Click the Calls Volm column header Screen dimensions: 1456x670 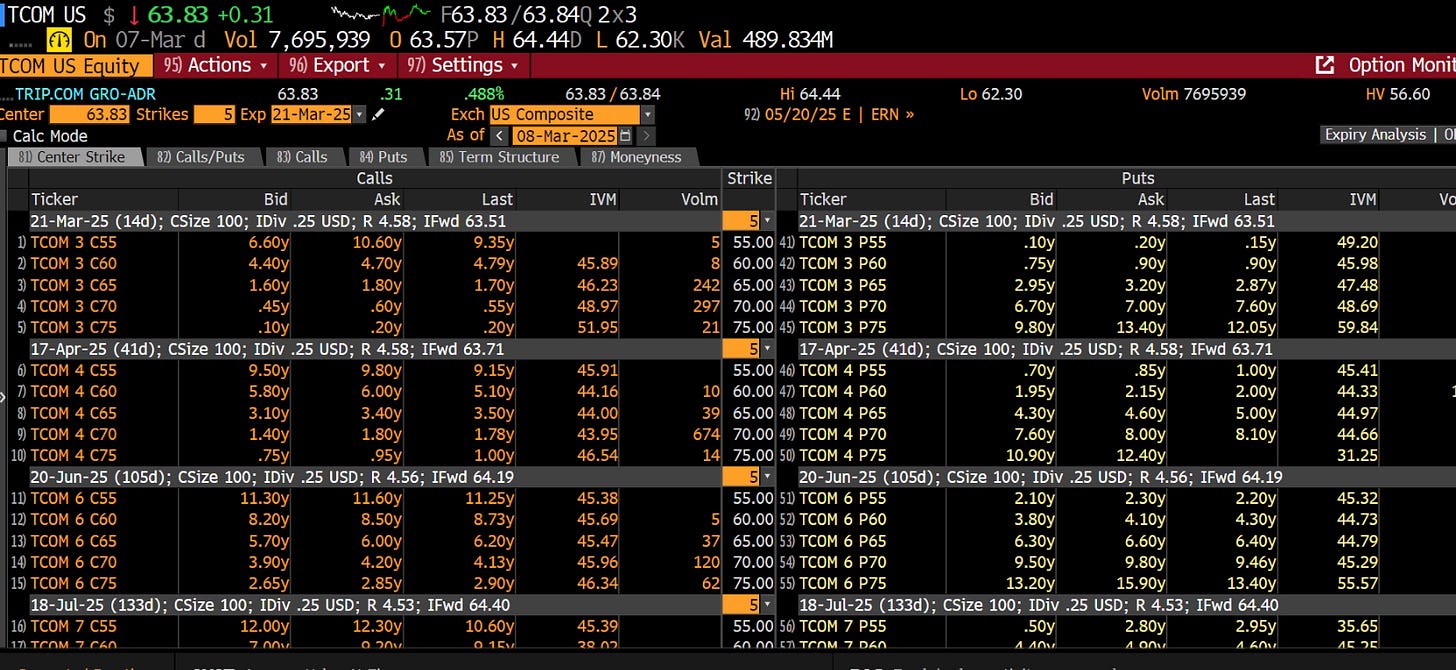[700, 200]
